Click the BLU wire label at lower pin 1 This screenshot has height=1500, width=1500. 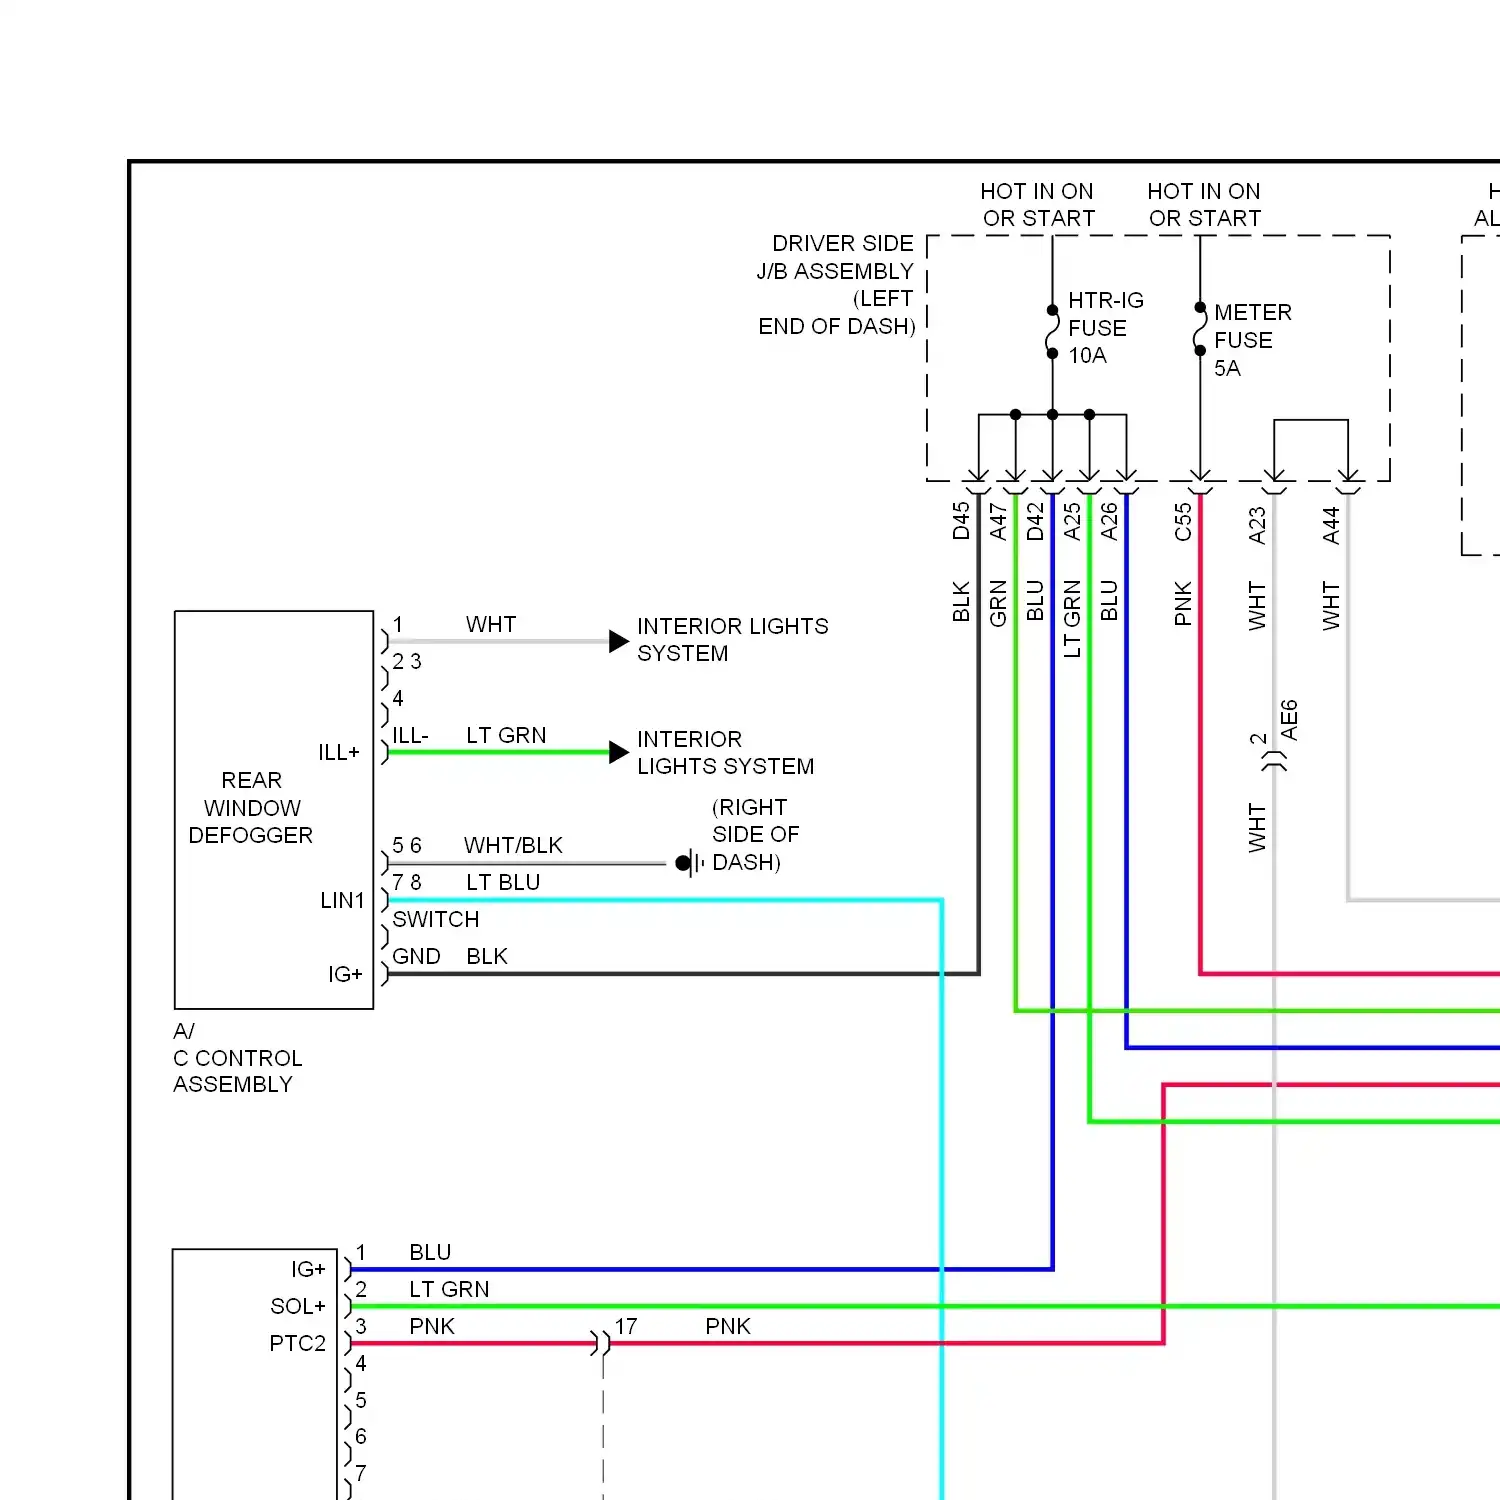click(x=430, y=1252)
